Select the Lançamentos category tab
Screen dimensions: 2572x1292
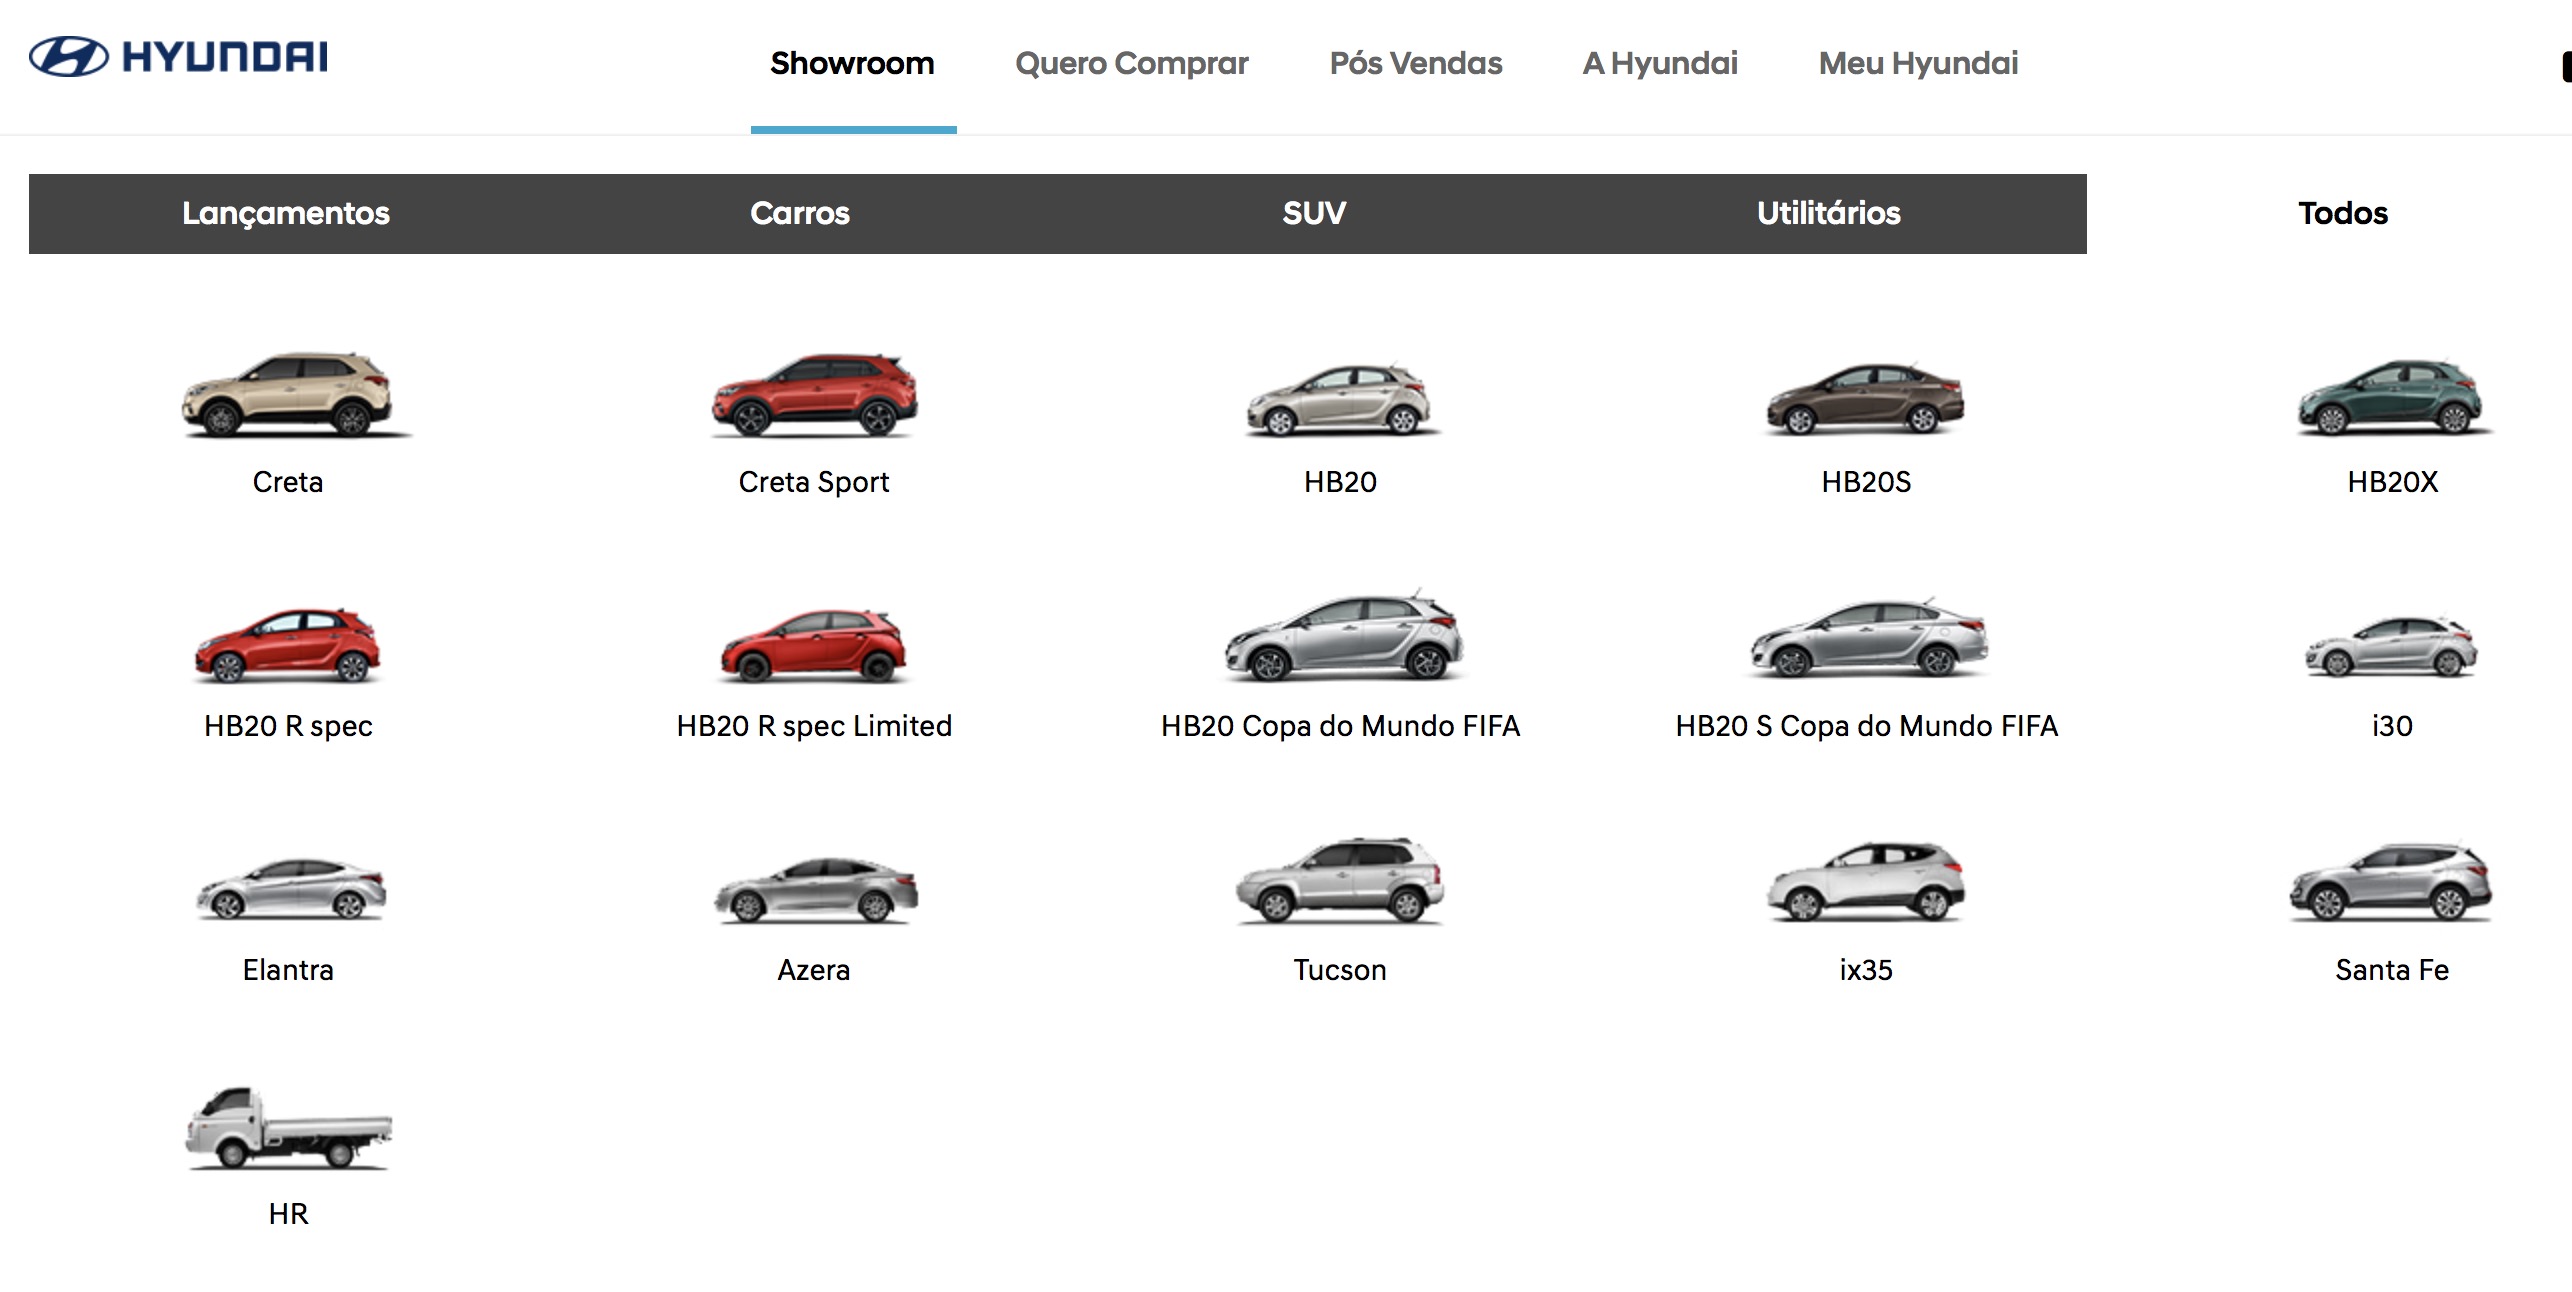tap(286, 213)
